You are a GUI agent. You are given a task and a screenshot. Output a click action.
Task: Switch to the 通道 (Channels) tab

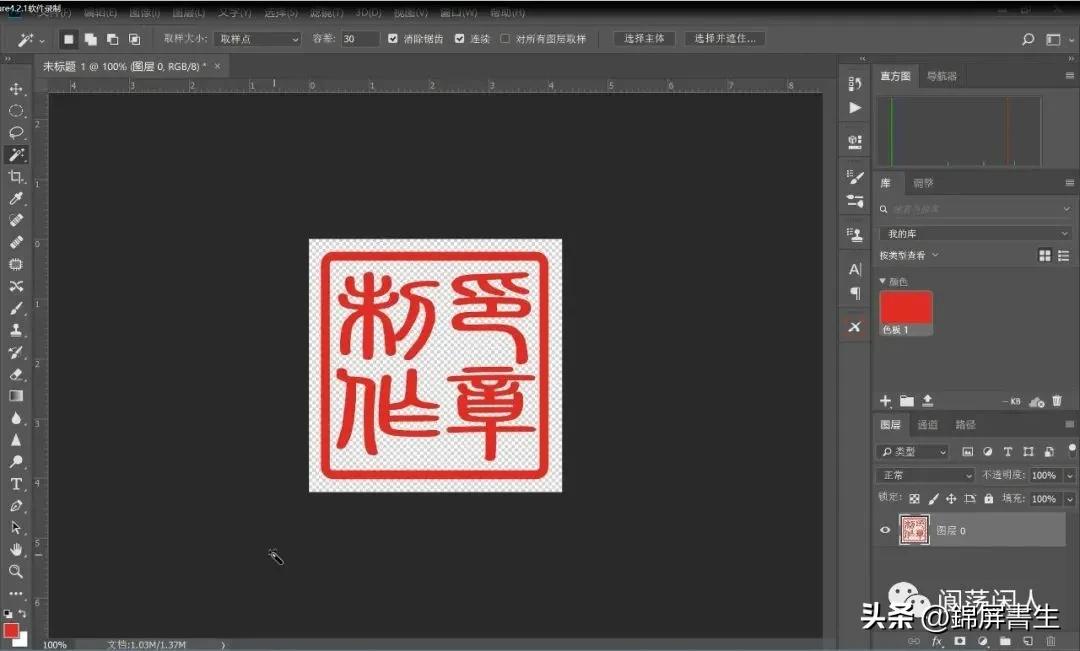(926, 423)
